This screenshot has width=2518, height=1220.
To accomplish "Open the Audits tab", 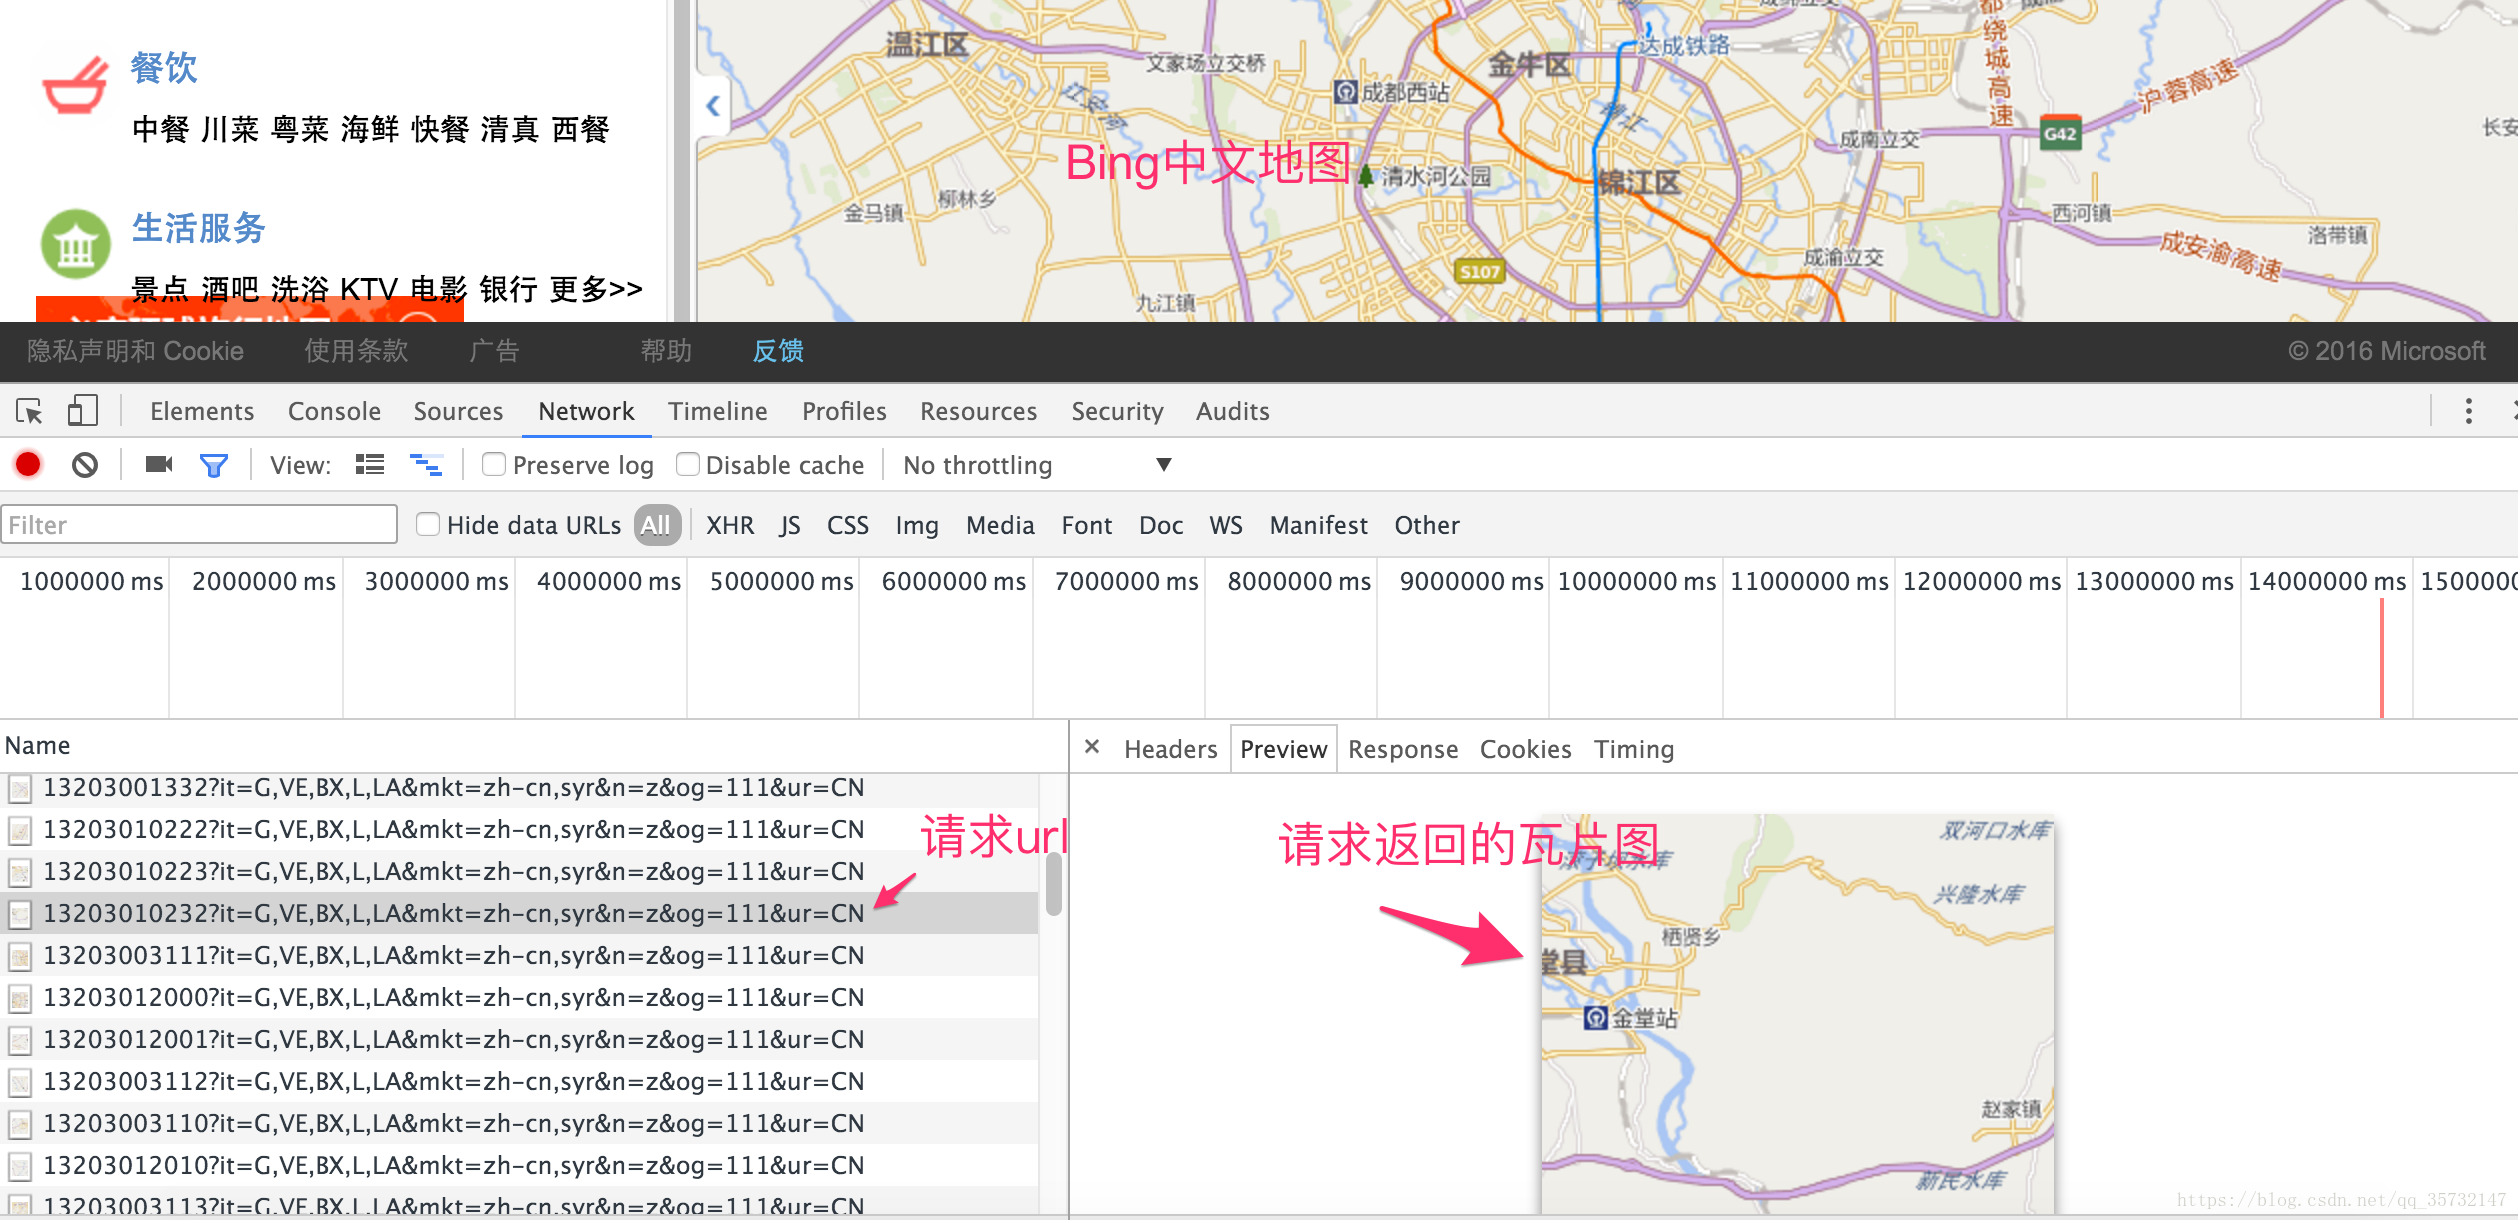I will click(x=1232, y=411).
